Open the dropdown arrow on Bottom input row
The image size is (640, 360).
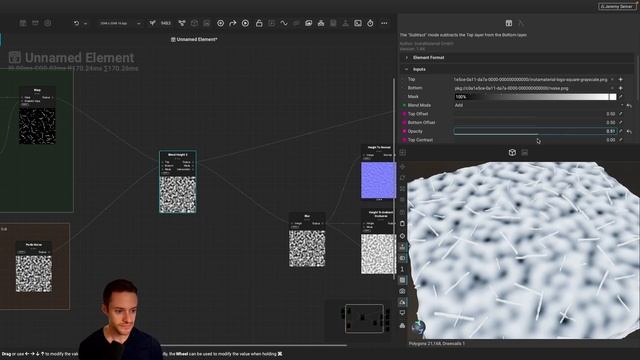click(612, 88)
